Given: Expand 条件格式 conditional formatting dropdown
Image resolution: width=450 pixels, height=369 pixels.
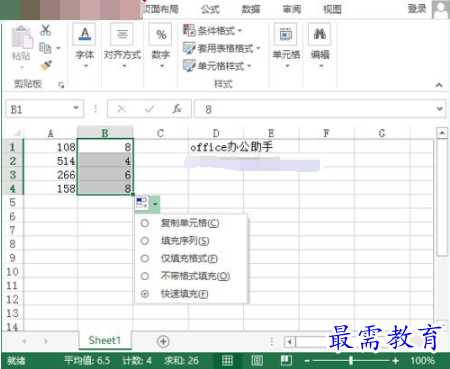Looking at the screenshot, I should click(240, 31).
